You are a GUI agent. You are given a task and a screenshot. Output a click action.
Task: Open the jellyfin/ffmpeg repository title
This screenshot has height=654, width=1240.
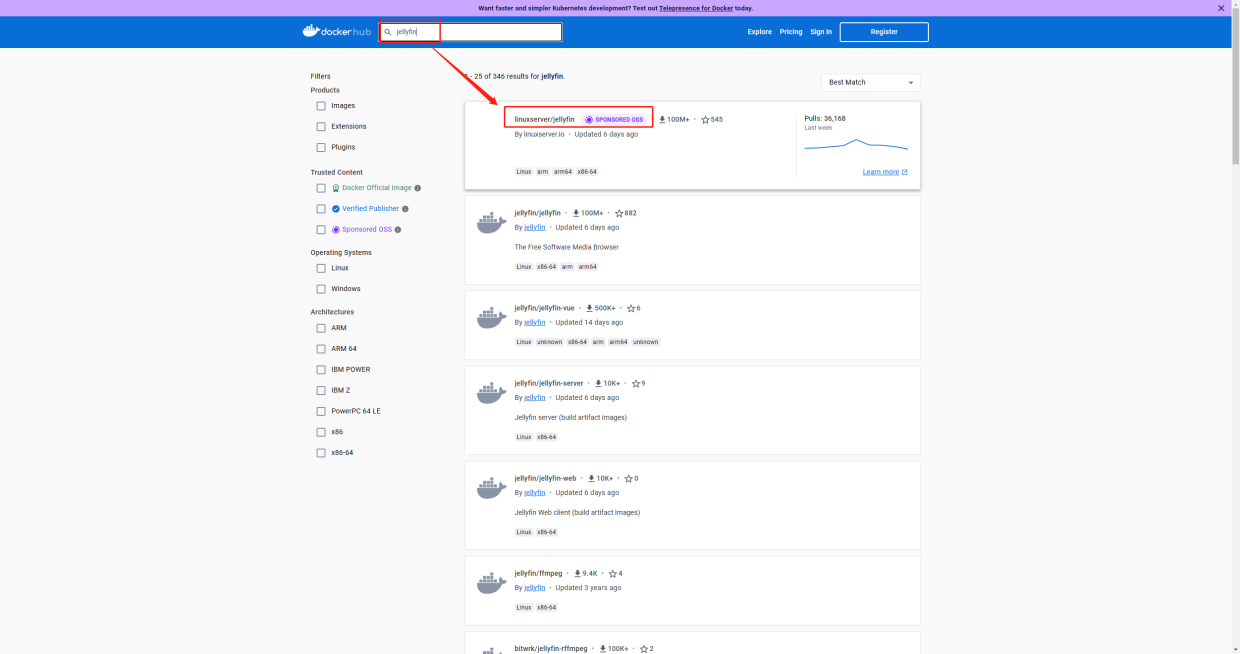[x=539, y=574]
